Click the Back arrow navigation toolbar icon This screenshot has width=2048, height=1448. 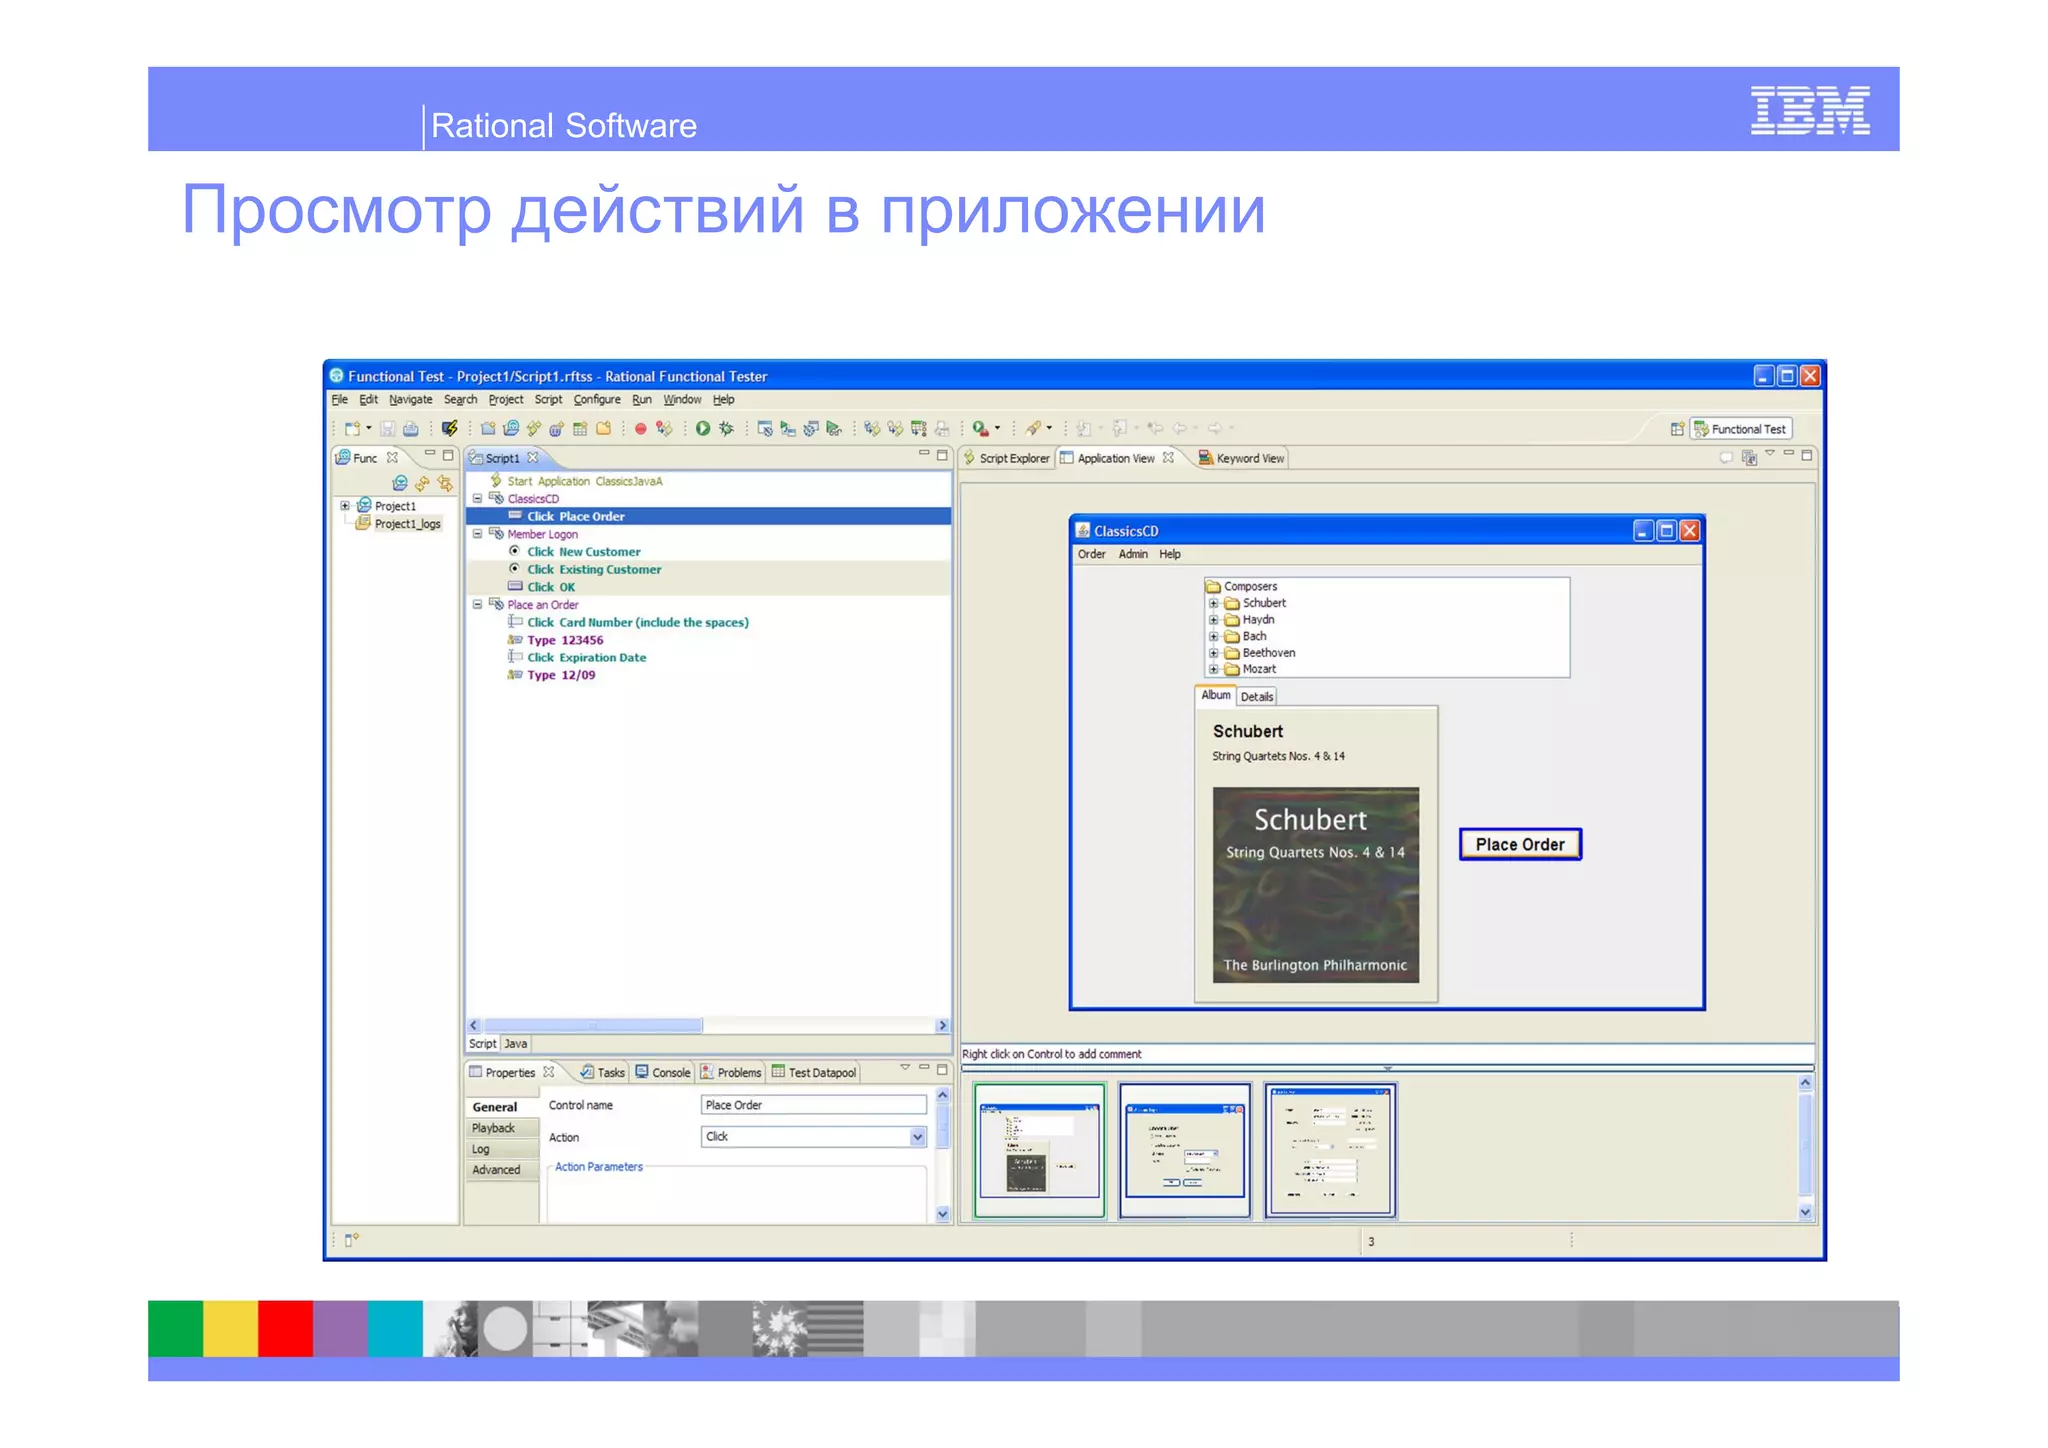pos(1180,429)
